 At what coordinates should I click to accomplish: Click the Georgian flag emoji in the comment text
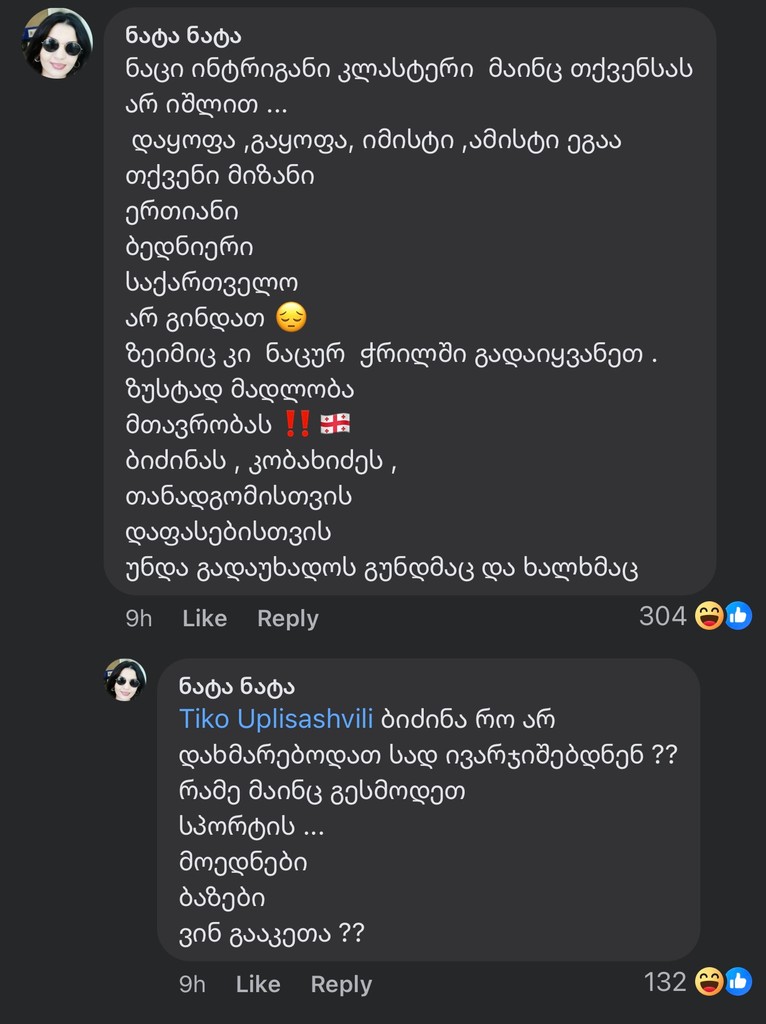pos(334,424)
